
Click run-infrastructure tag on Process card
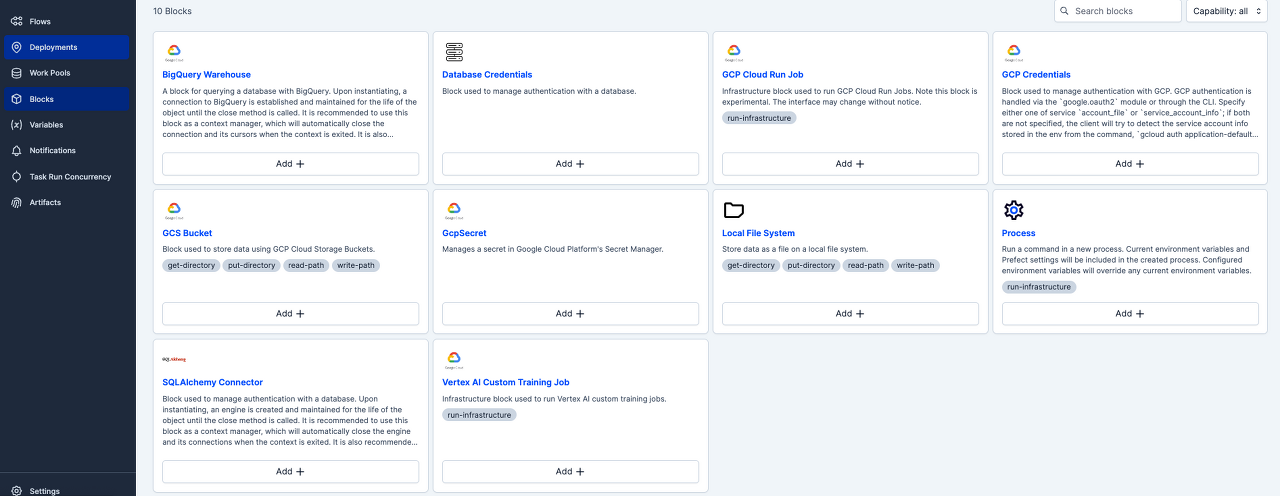pyautogui.click(x=1039, y=287)
